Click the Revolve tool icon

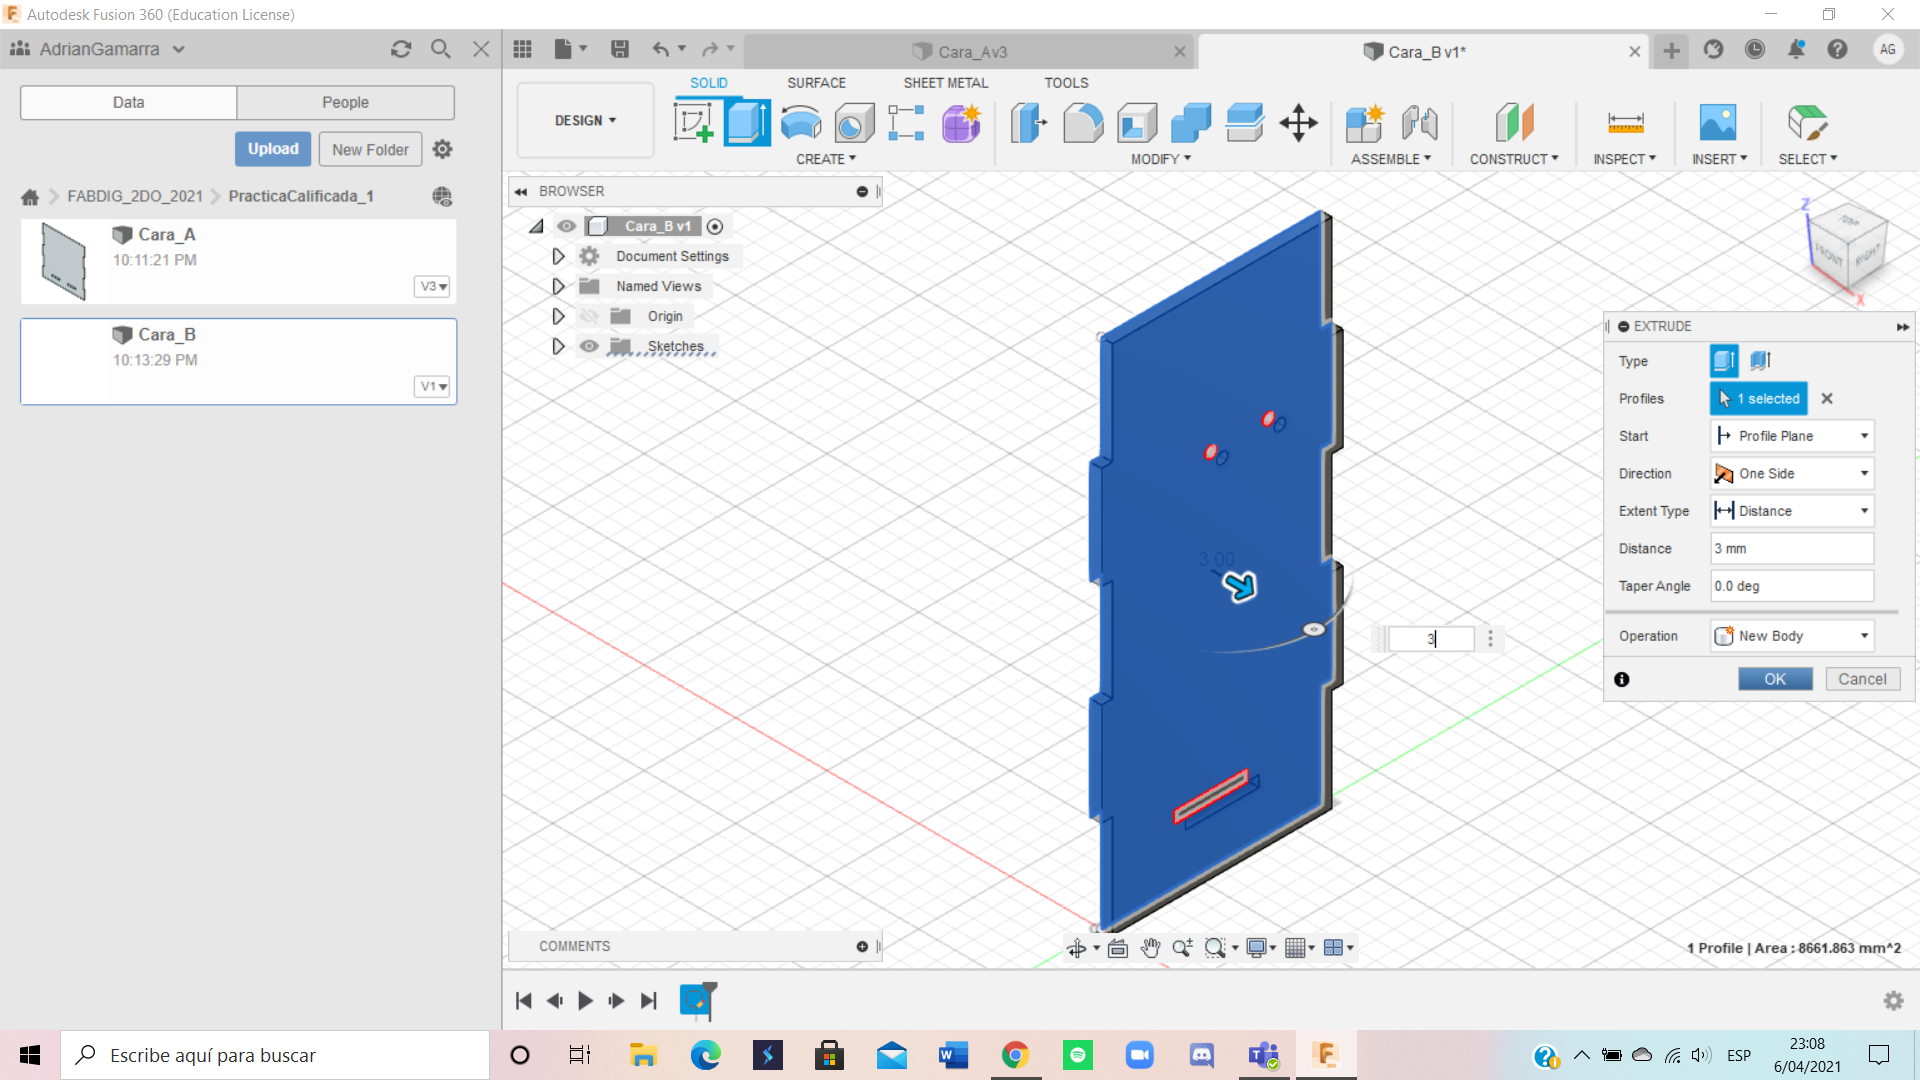click(801, 123)
